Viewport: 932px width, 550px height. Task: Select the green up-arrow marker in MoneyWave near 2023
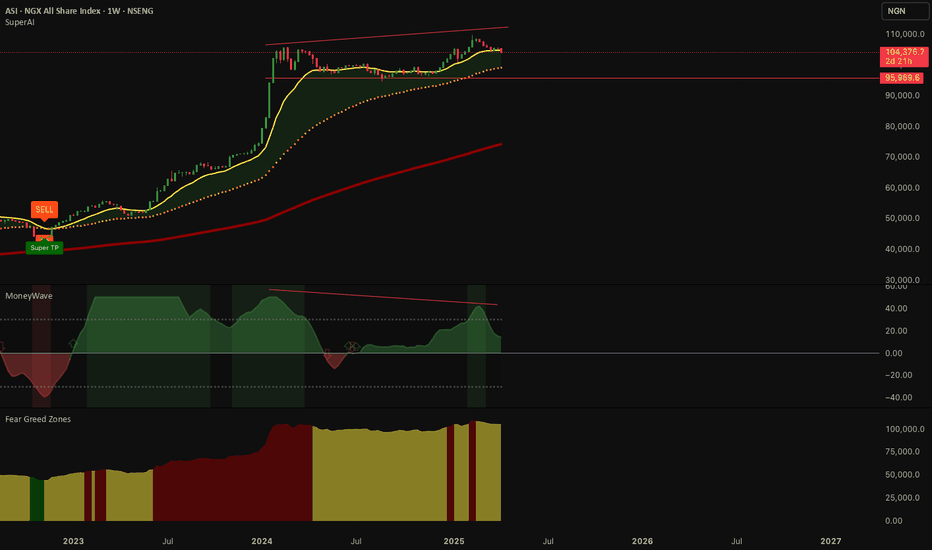point(73,344)
